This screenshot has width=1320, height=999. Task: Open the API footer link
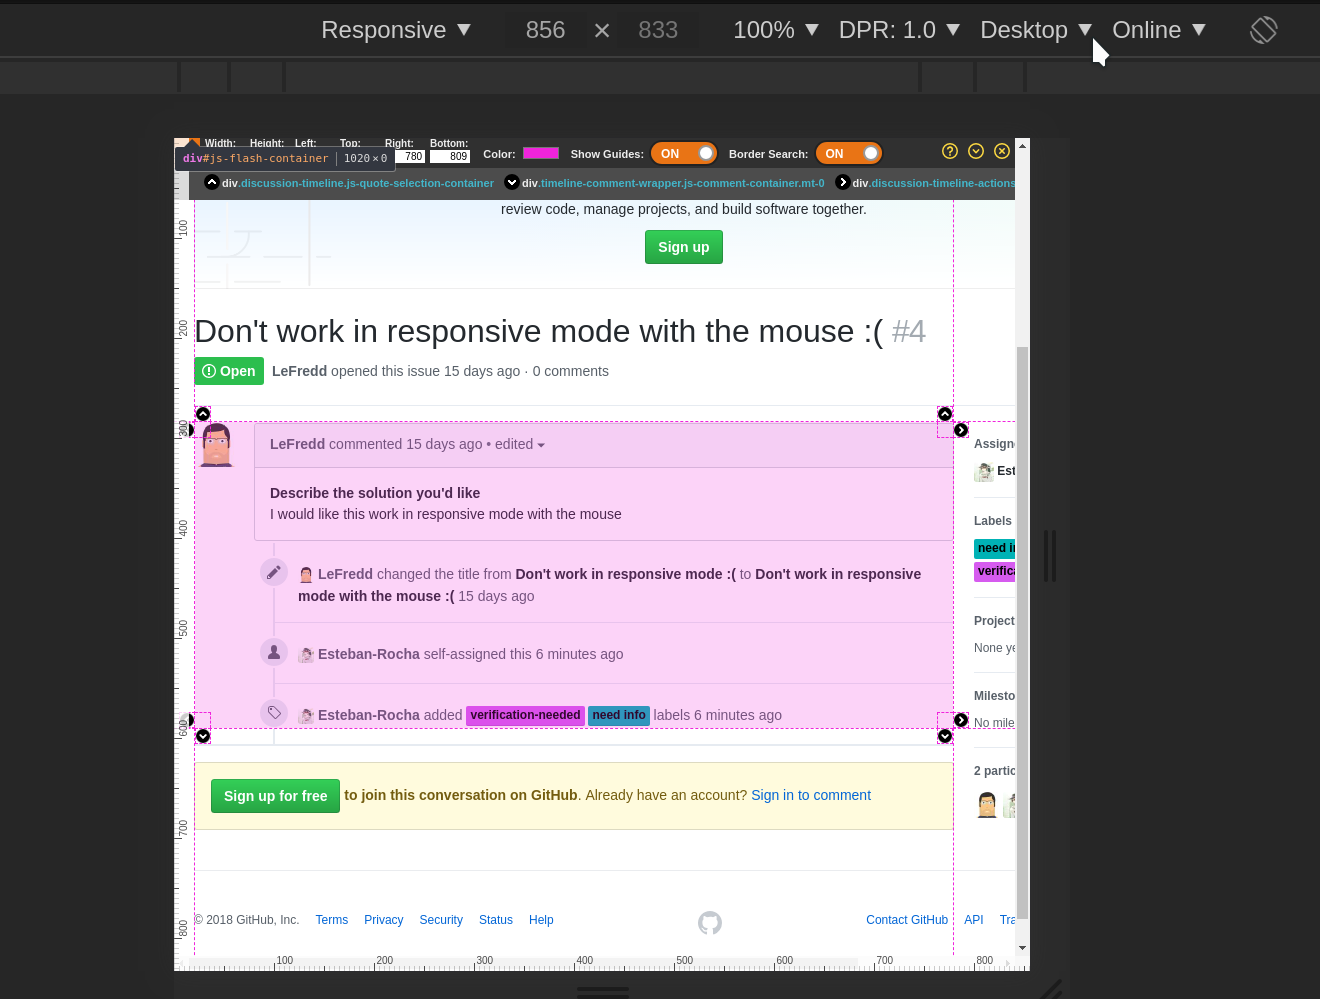pyautogui.click(x=974, y=920)
